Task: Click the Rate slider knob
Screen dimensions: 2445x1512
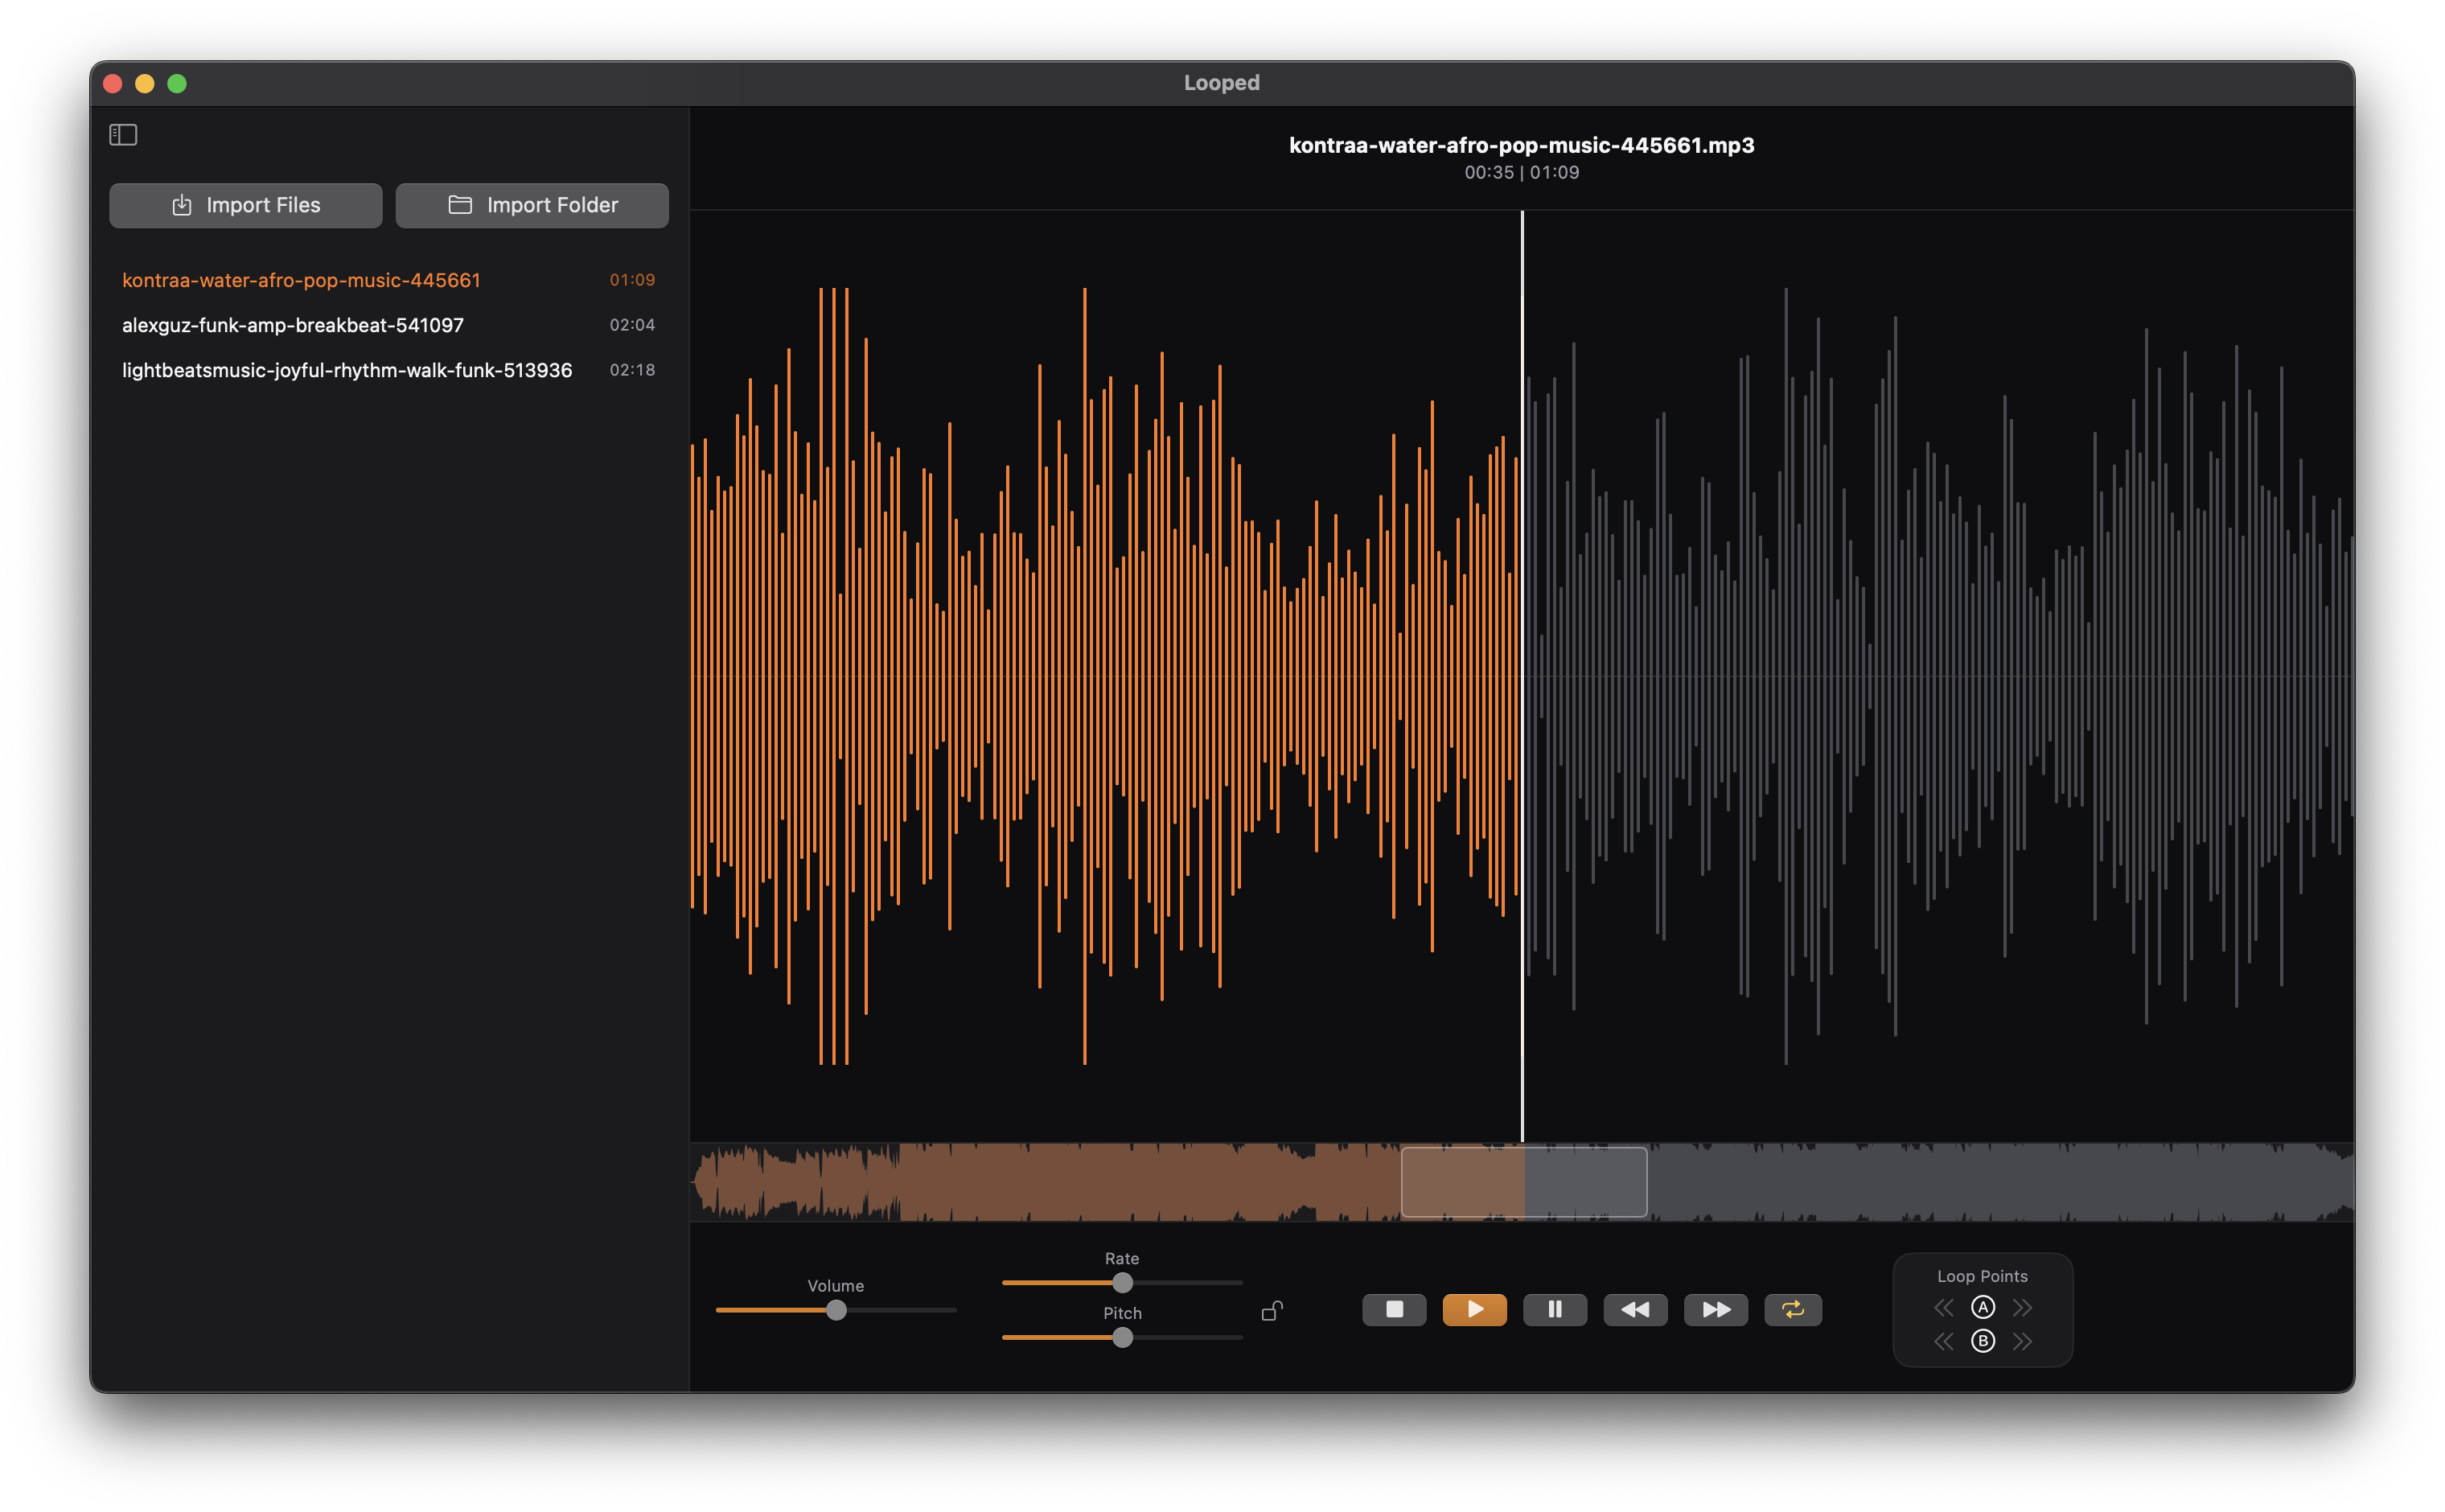Action: [1123, 1283]
